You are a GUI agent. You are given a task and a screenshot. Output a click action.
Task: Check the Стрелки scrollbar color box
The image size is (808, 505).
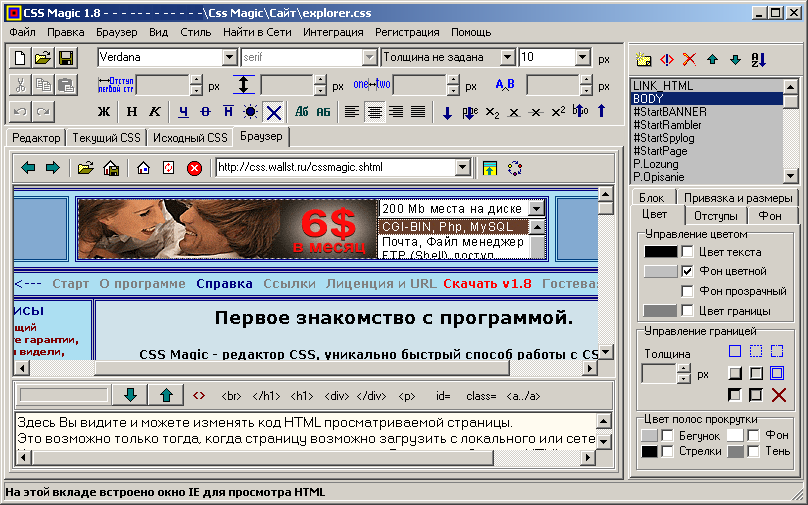(x=667, y=451)
